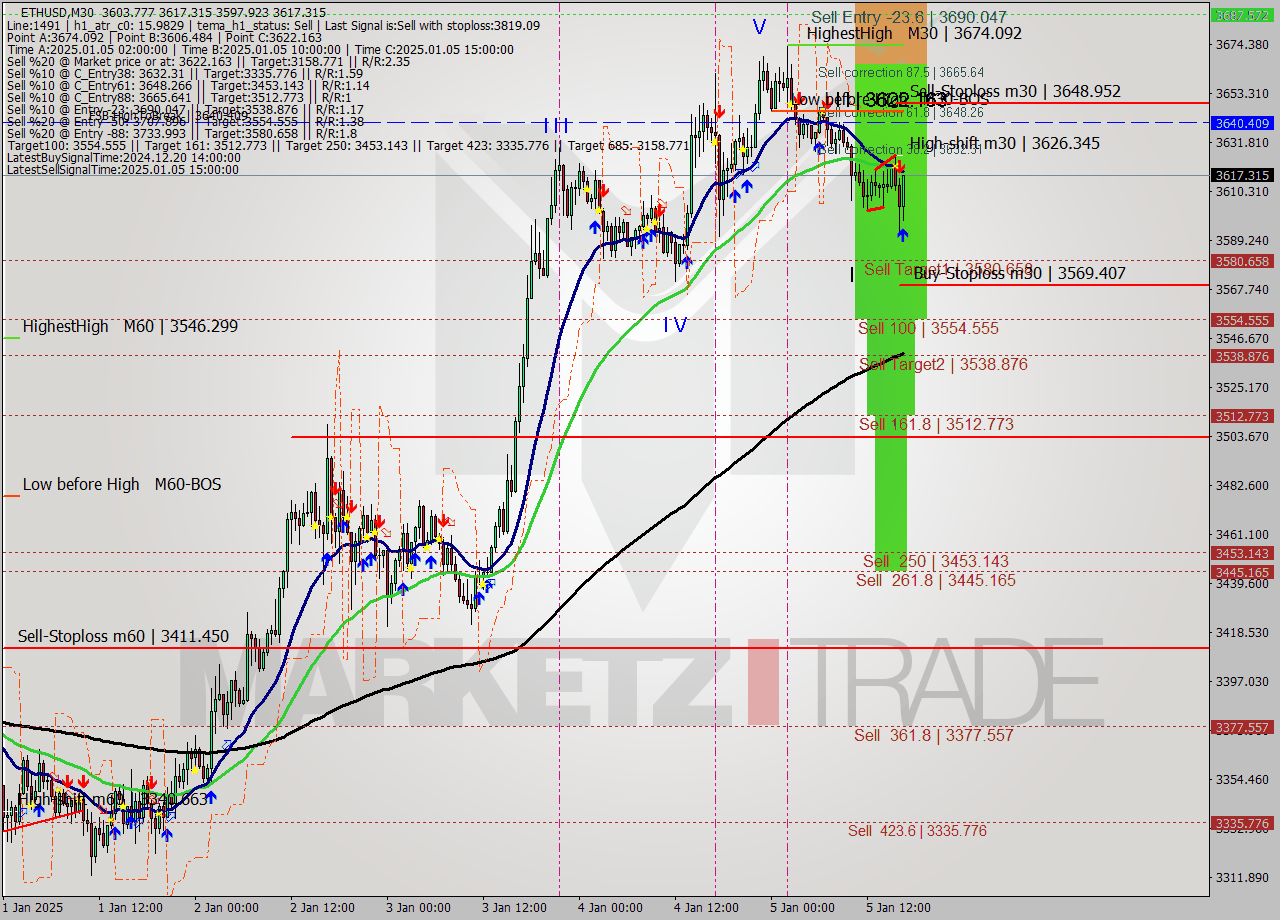Image resolution: width=1280 pixels, height=920 pixels.
Task: Select the red 3453.143 axis tag
Action: pos(1242,553)
